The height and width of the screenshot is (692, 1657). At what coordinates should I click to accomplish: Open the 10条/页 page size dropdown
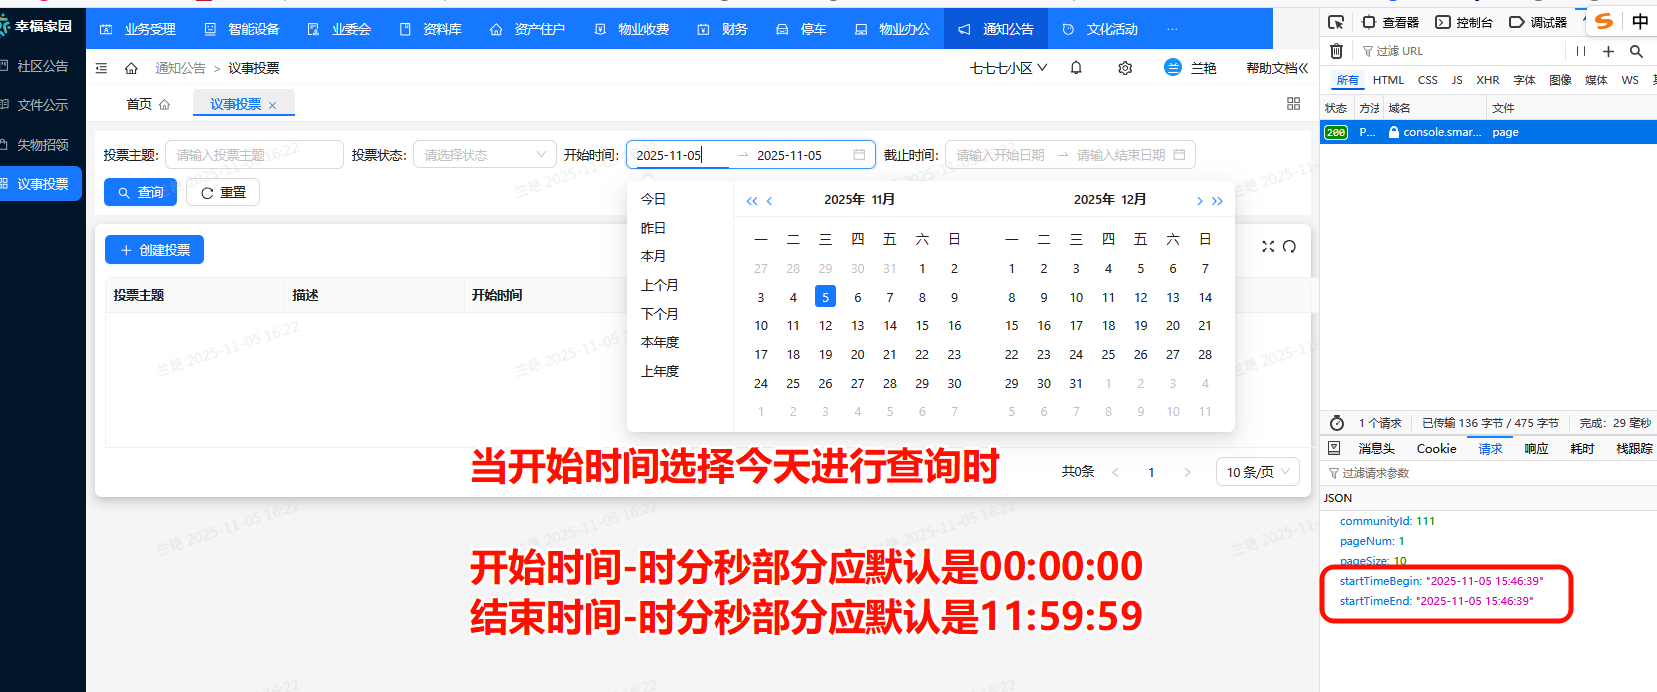[x=1257, y=472]
